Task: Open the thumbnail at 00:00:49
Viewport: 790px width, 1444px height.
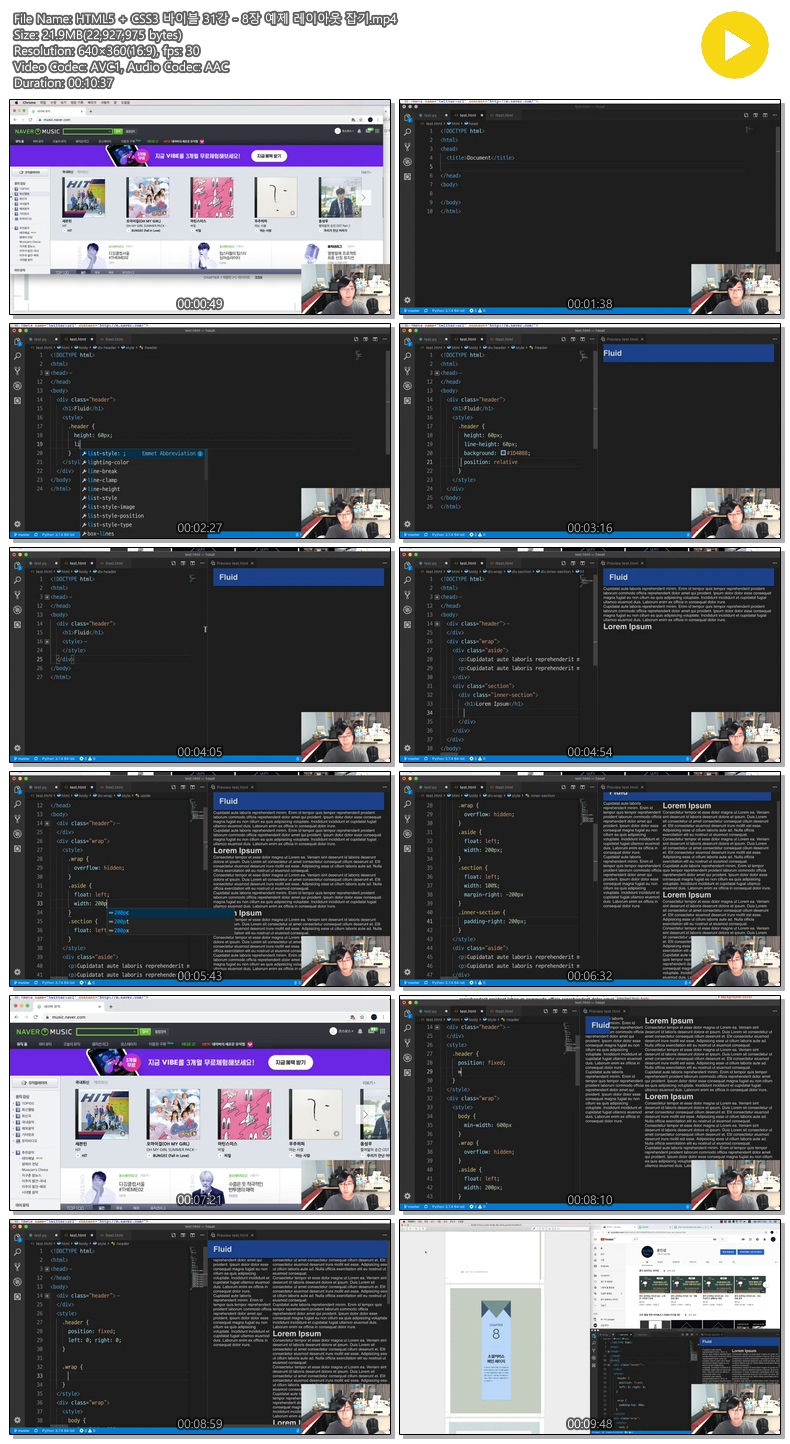Action: pyautogui.click(x=200, y=206)
